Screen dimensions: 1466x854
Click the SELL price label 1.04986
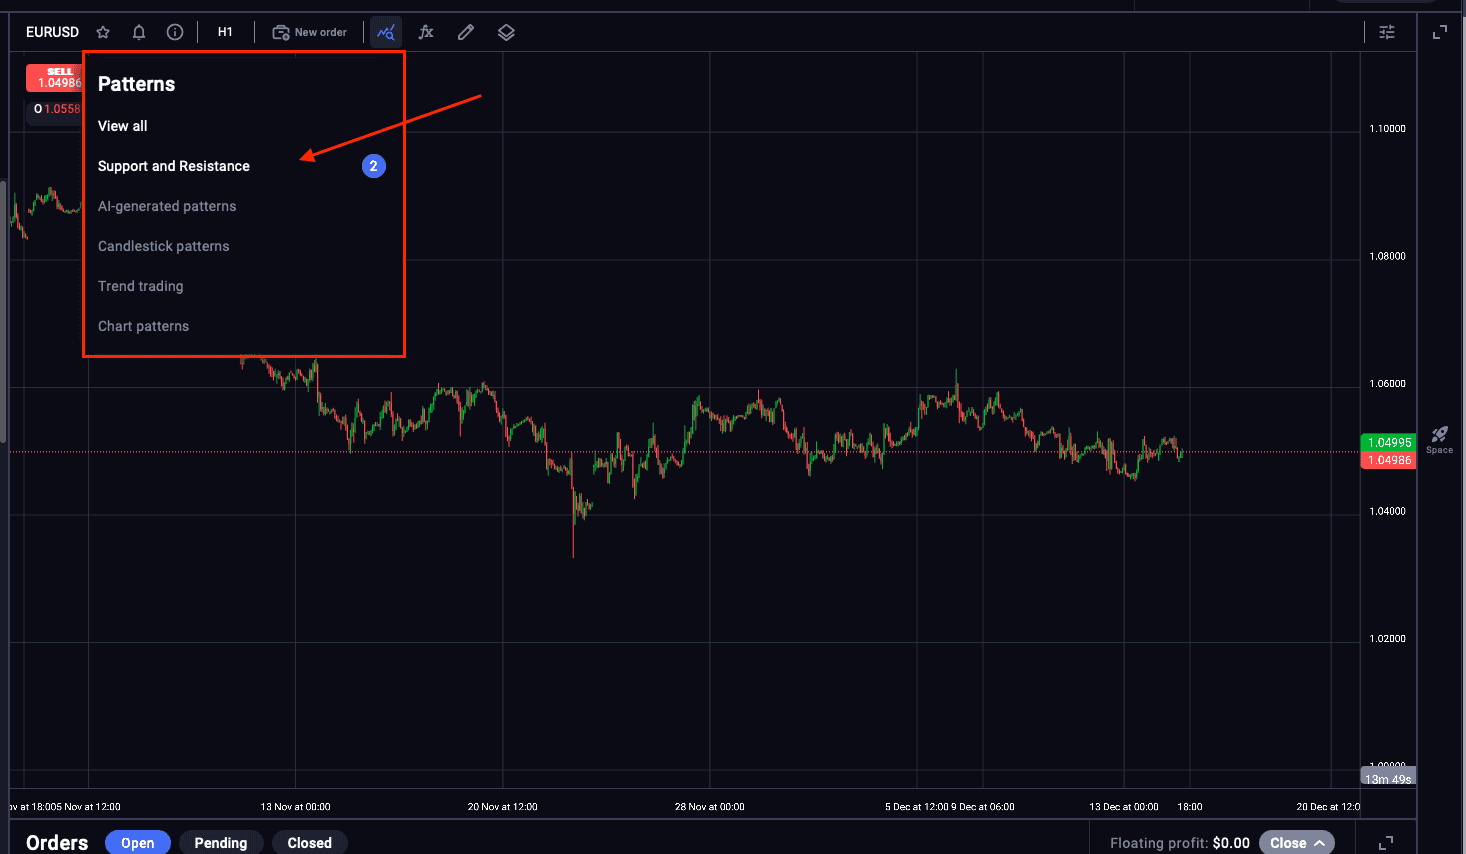[x=55, y=78]
